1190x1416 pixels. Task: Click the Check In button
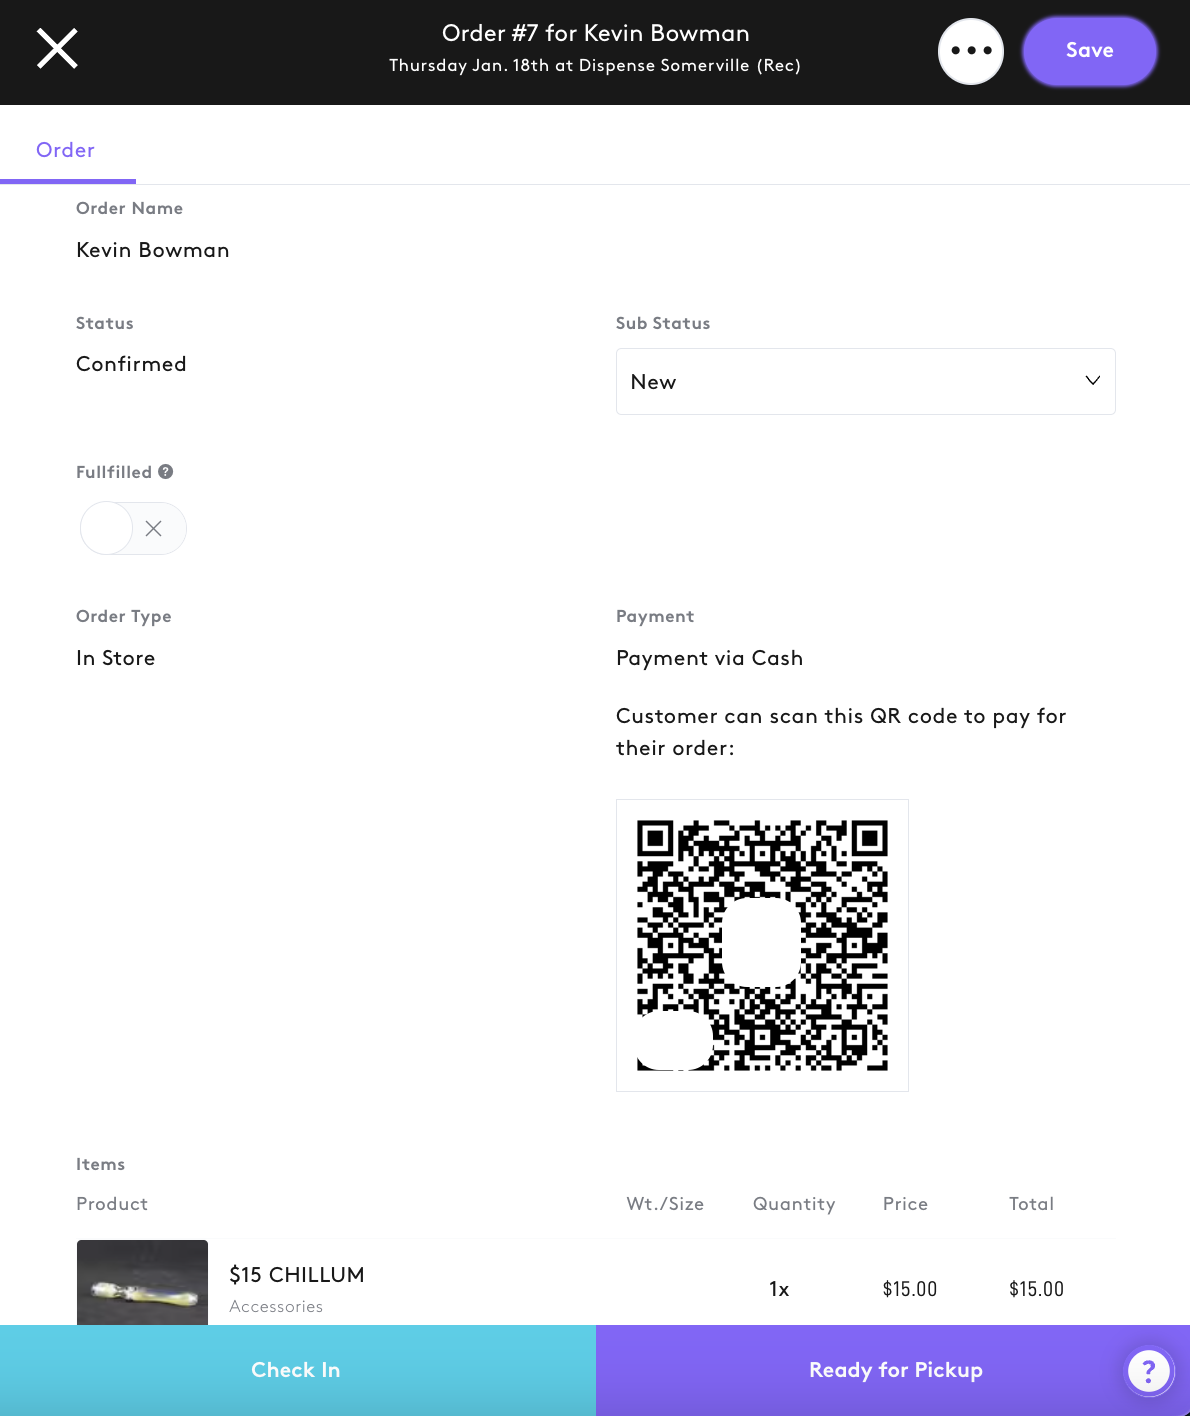coord(297,1370)
